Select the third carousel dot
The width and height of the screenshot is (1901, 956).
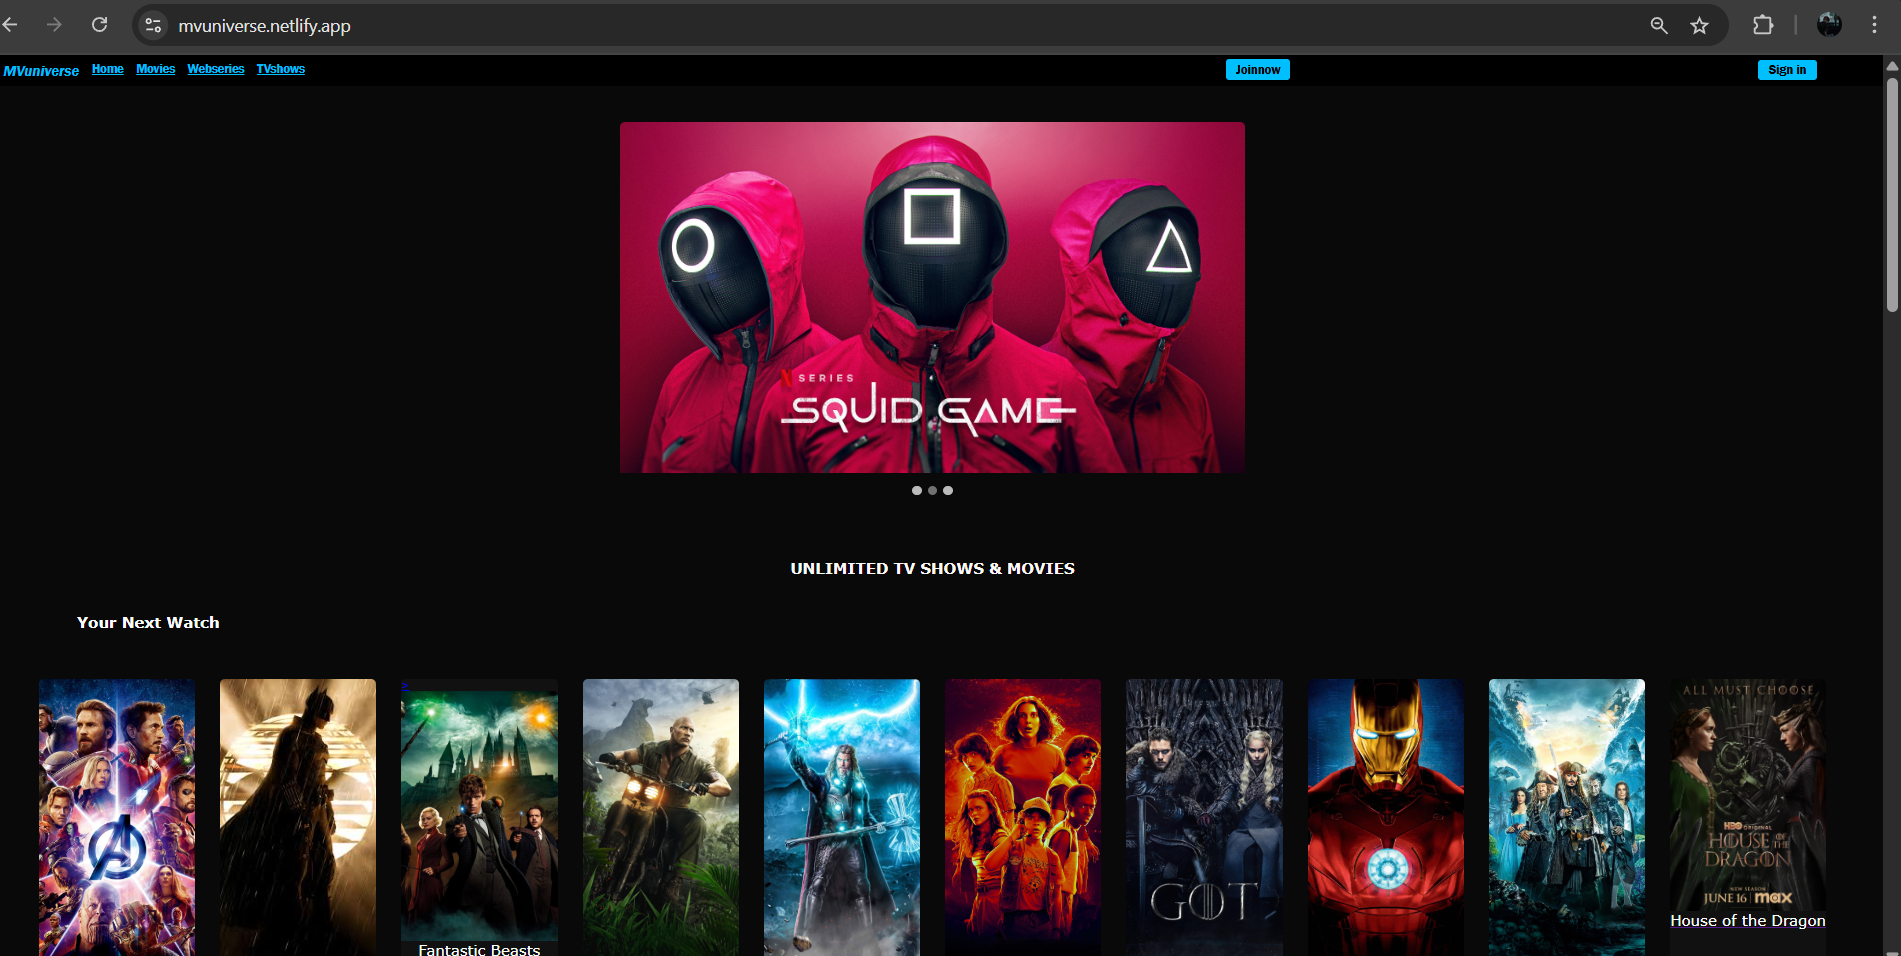point(948,490)
